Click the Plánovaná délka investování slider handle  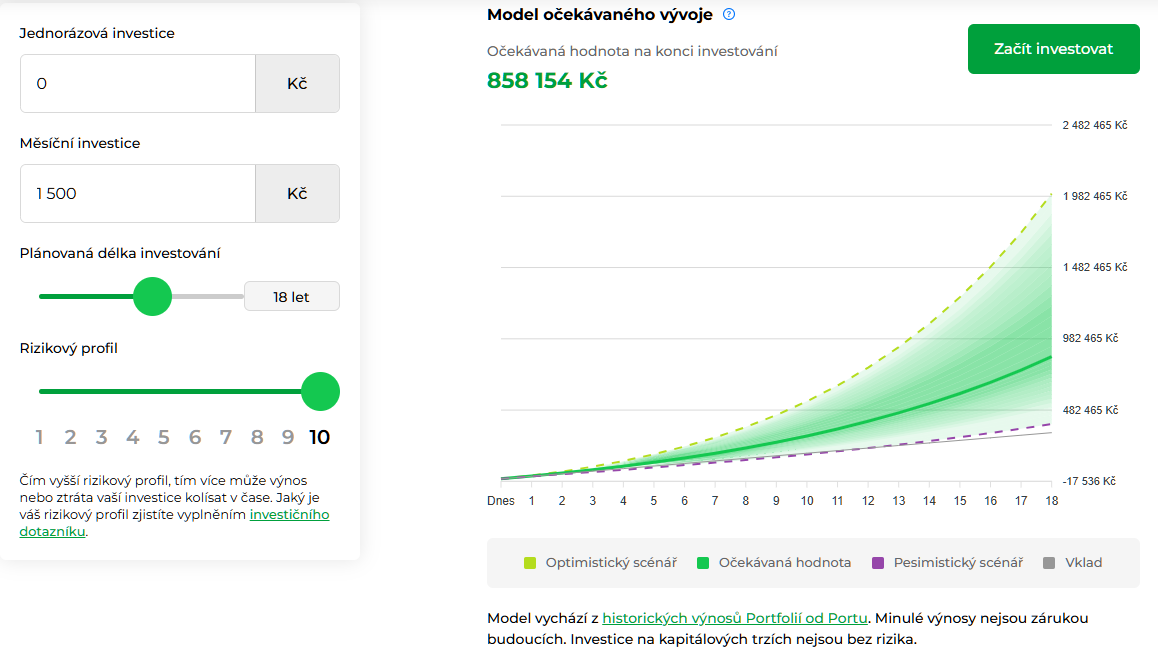(153, 297)
